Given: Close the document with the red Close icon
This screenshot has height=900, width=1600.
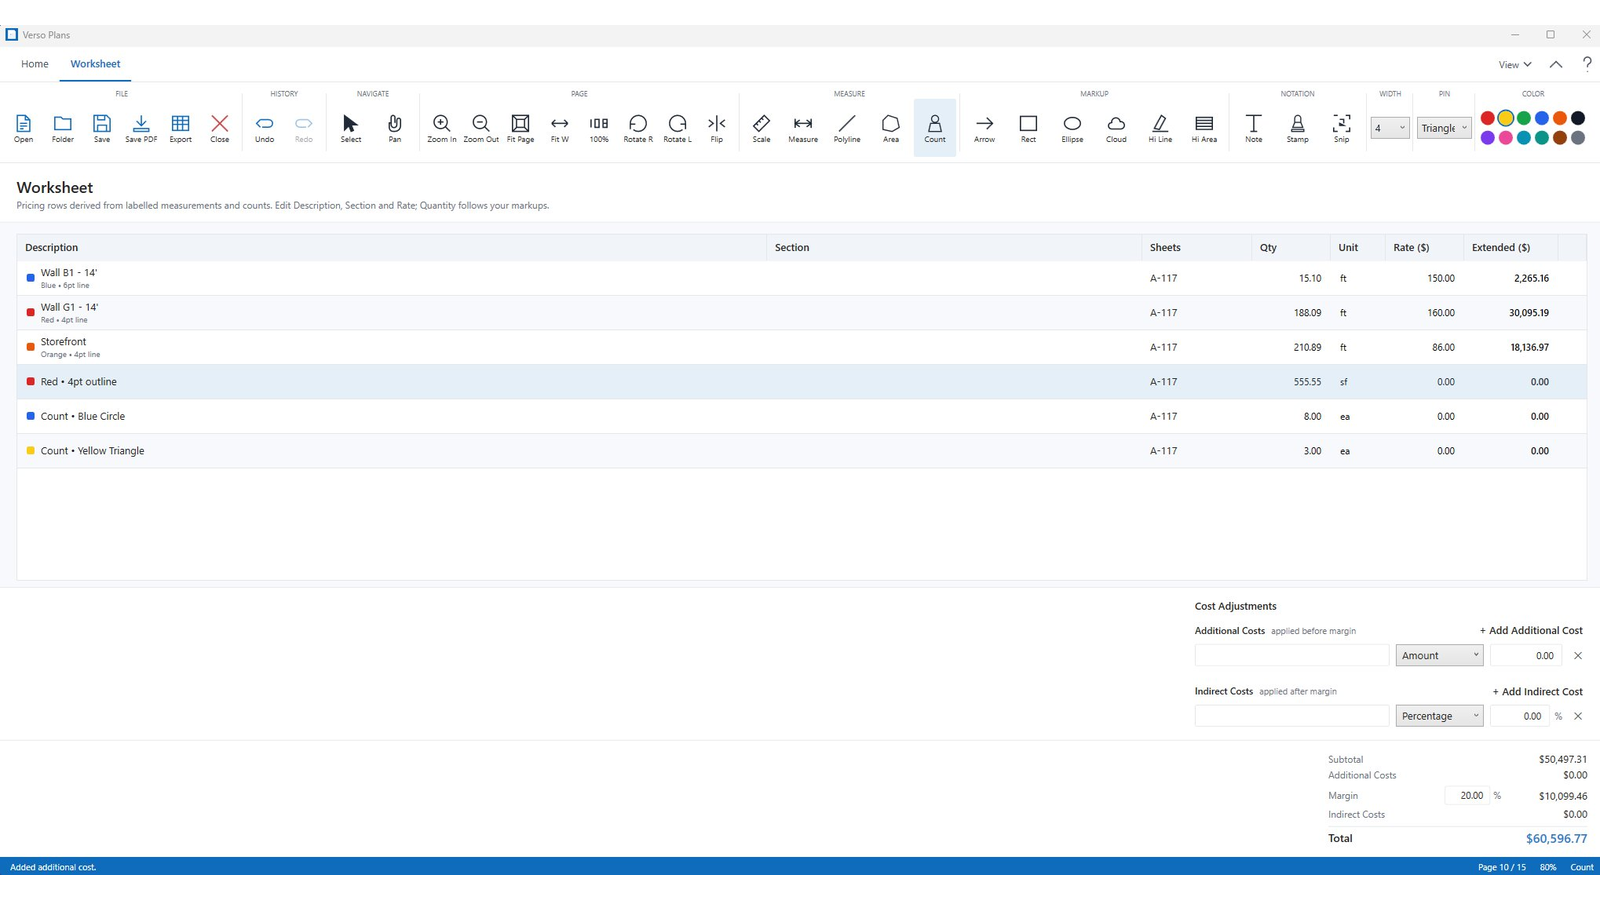Looking at the screenshot, I should click(x=220, y=127).
